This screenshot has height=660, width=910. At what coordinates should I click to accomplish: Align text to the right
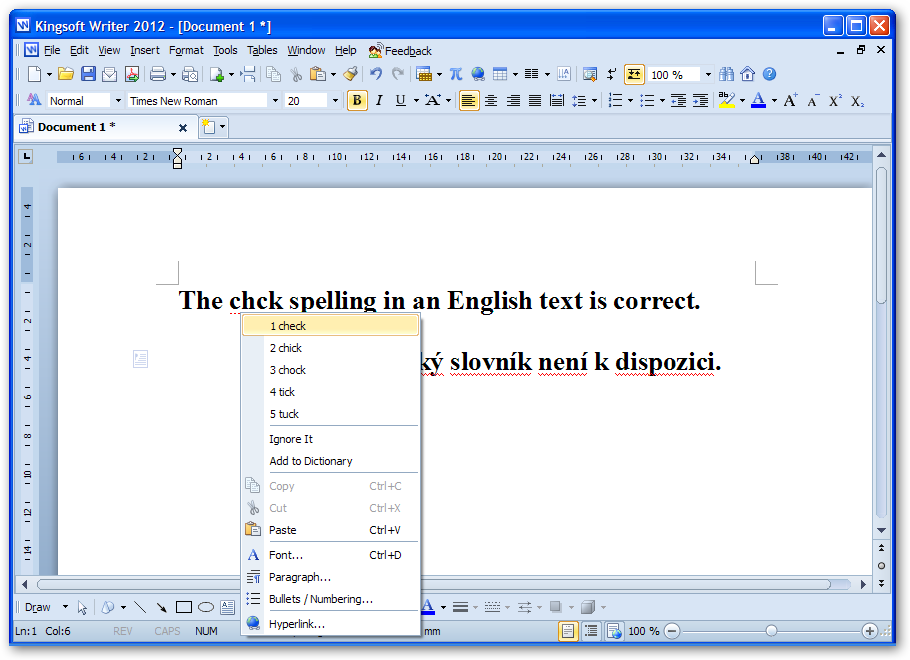click(x=513, y=101)
